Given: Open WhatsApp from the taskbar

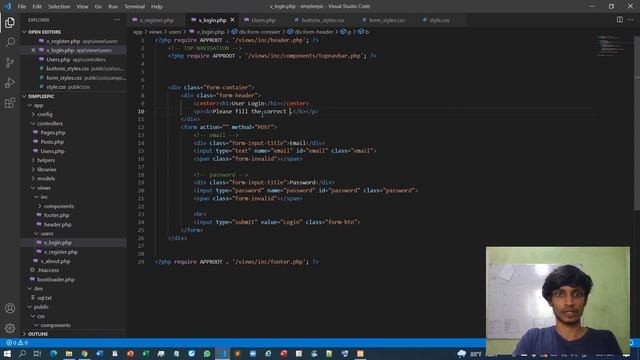Looking at the screenshot, I should tap(207, 353).
